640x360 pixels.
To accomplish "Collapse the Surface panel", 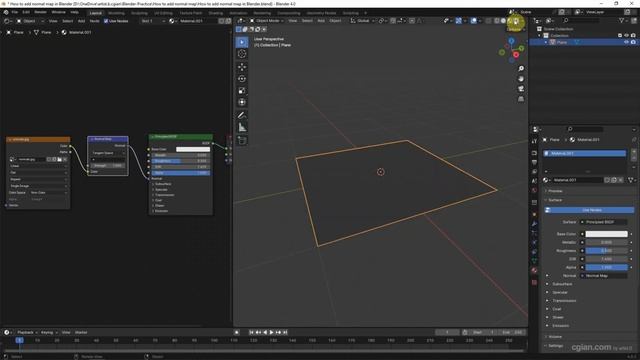I will point(555,200).
